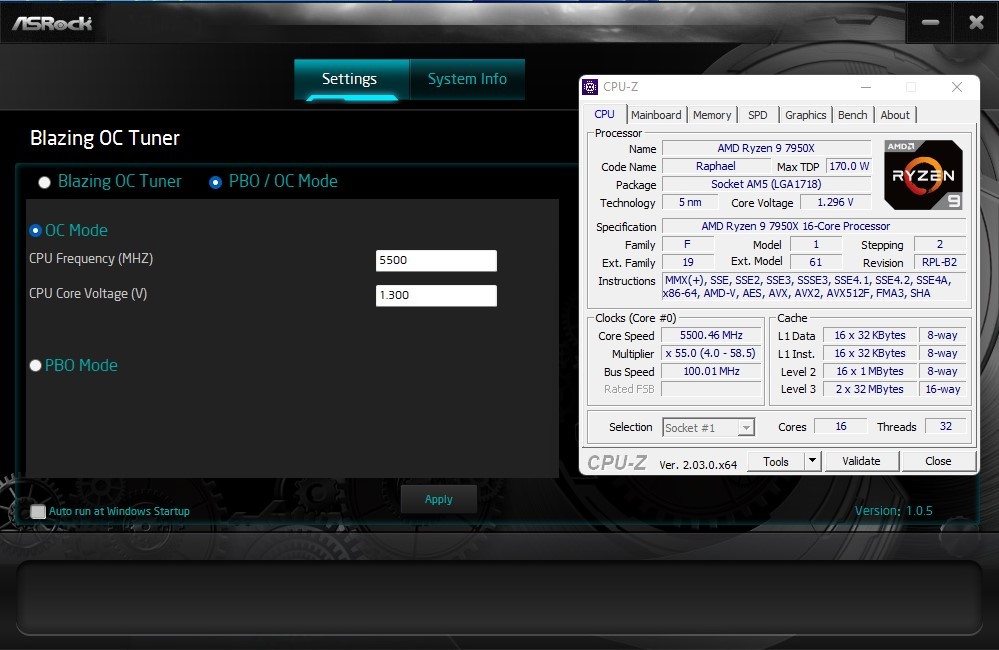This screenshot has height=650, width=999.
Task: Click the Blazing OC Tuner heading
Action: pos(105,138)
